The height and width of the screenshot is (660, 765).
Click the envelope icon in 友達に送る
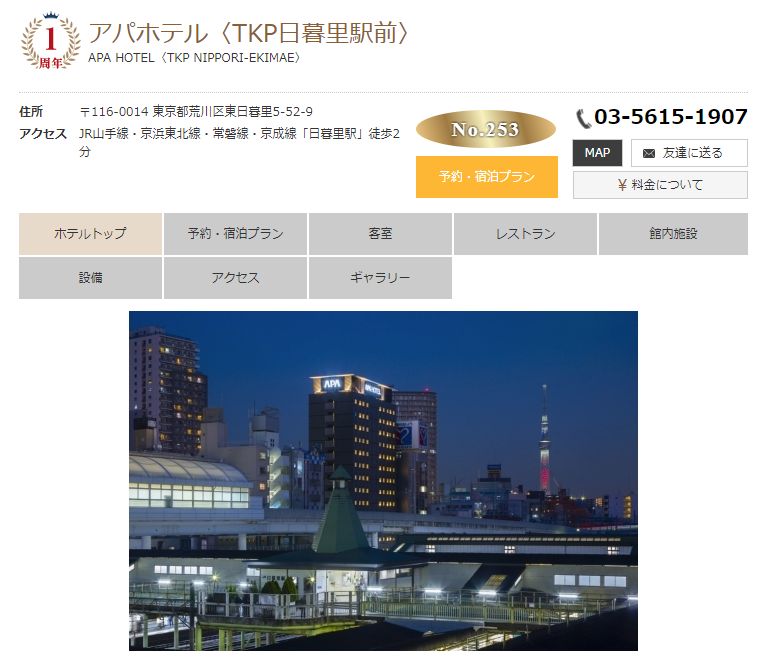(648, 154)
